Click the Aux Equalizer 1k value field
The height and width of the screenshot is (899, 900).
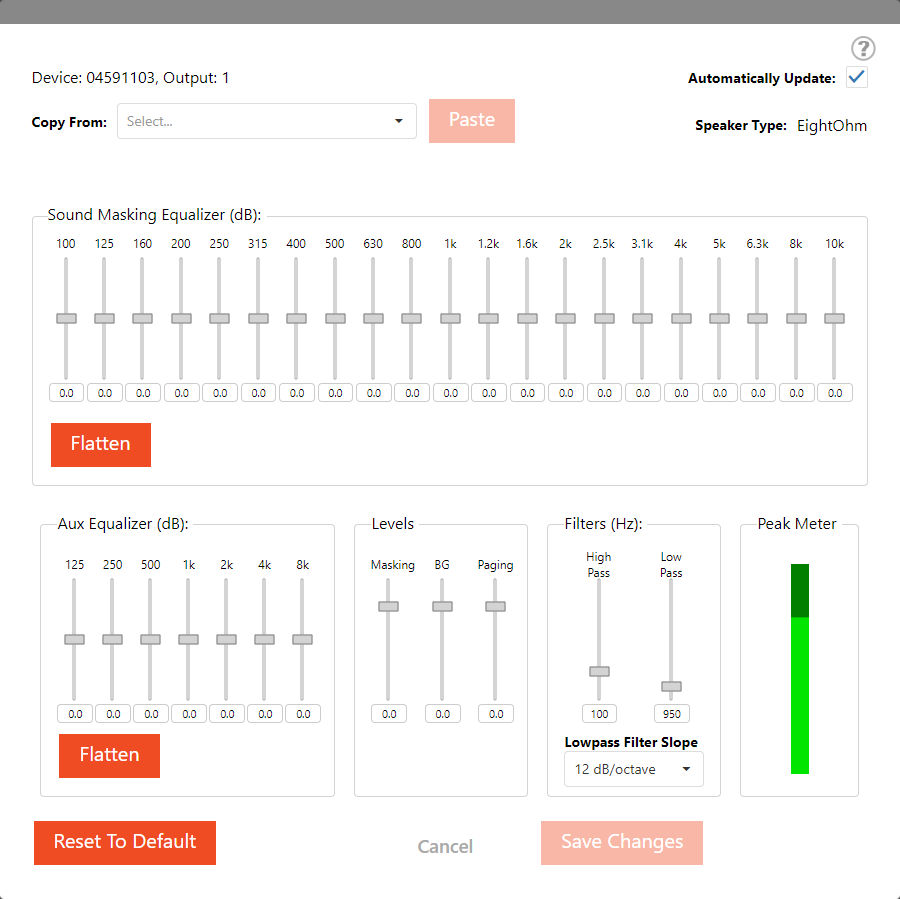point(189,714)
